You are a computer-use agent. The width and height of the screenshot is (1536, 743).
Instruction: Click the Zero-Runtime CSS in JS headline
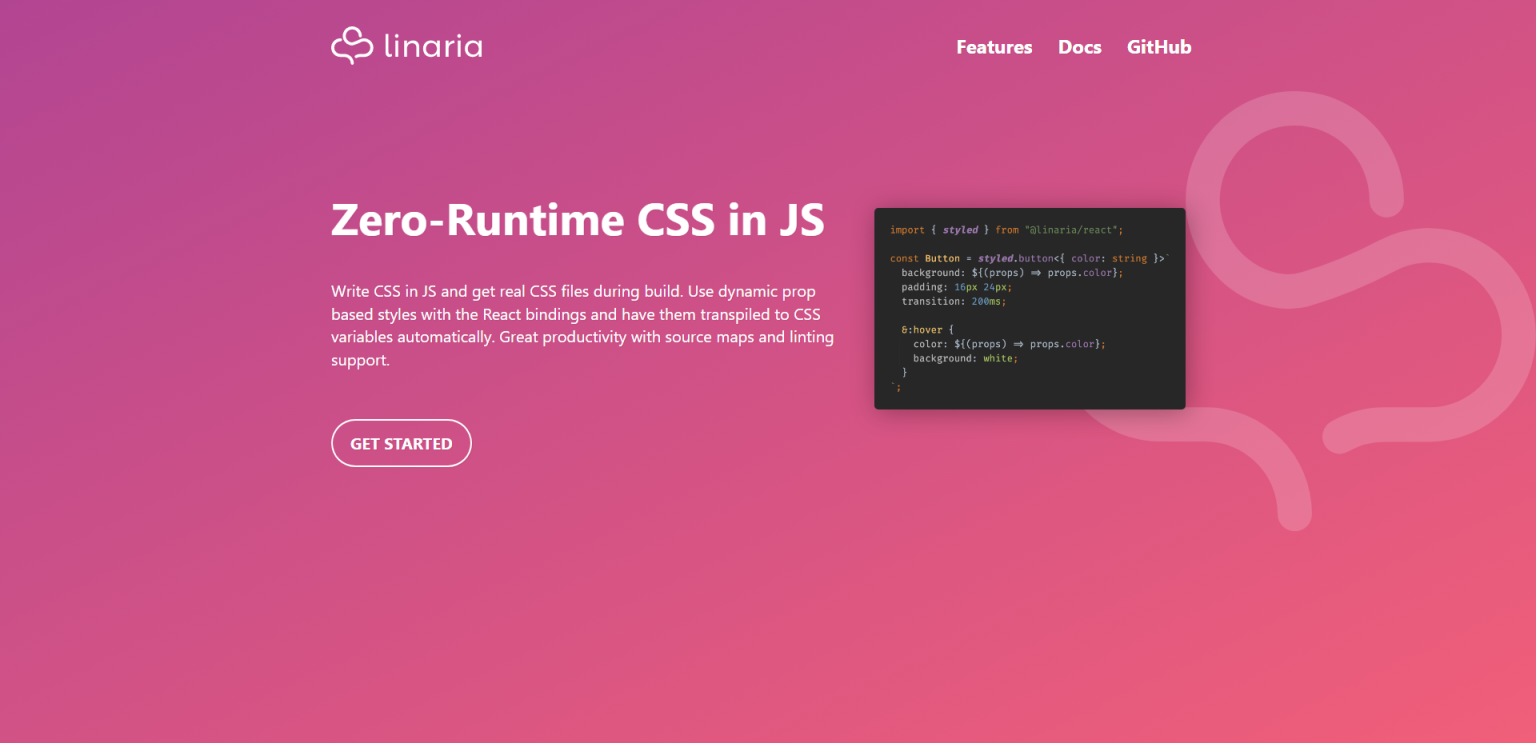[x=578, y=220]
